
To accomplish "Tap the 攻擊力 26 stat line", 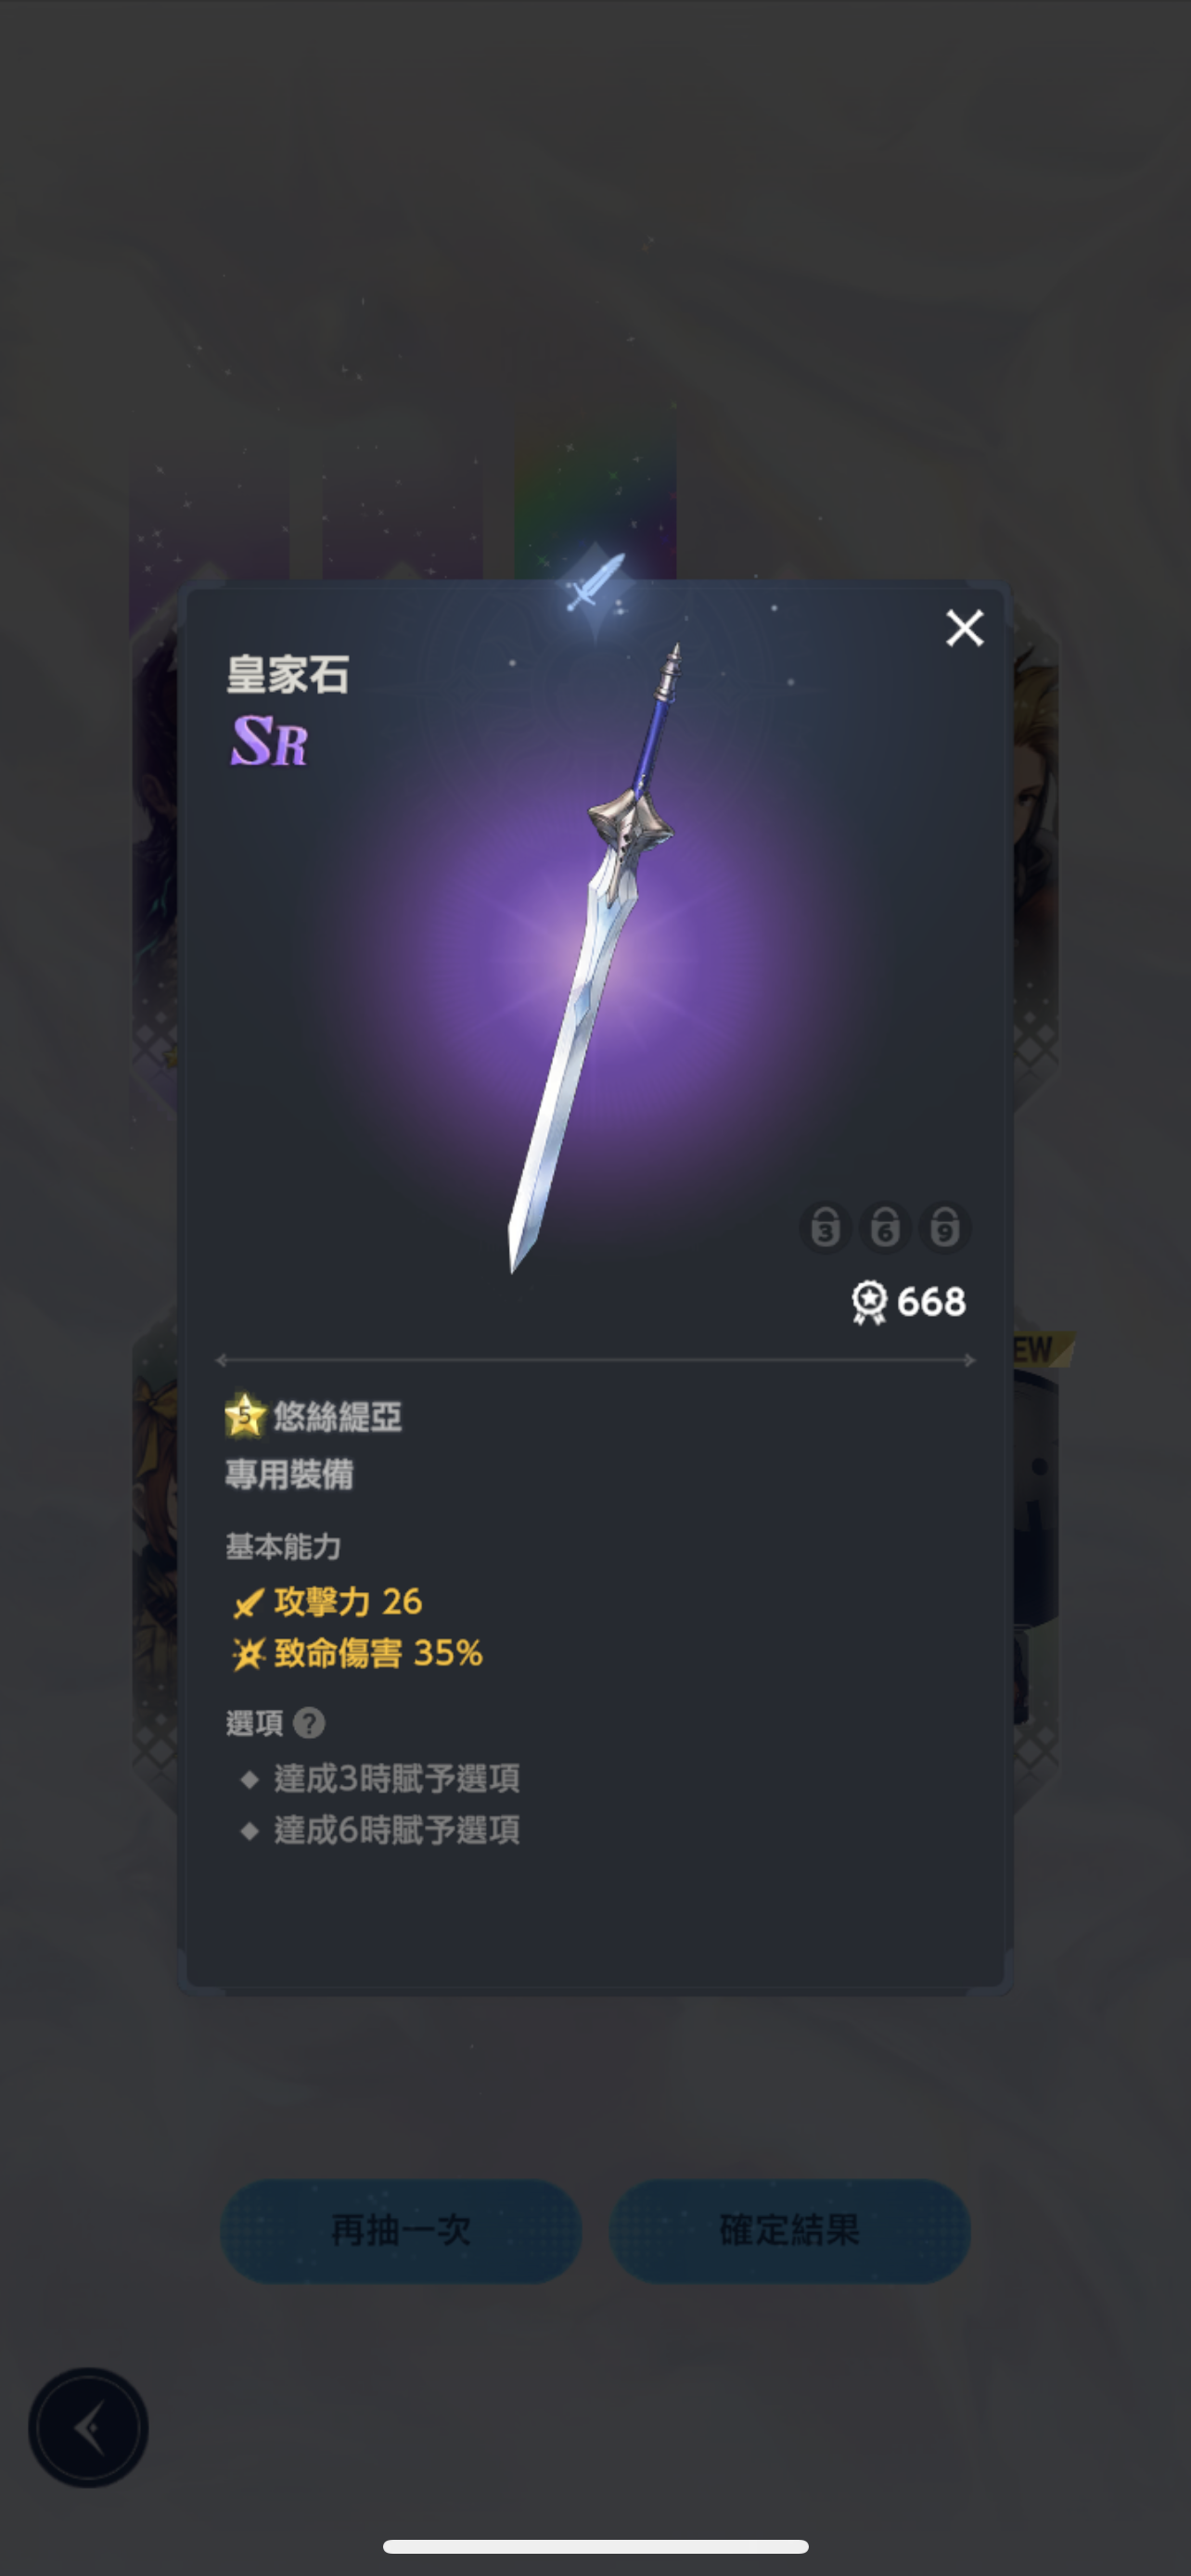I will click(327, 1602).
